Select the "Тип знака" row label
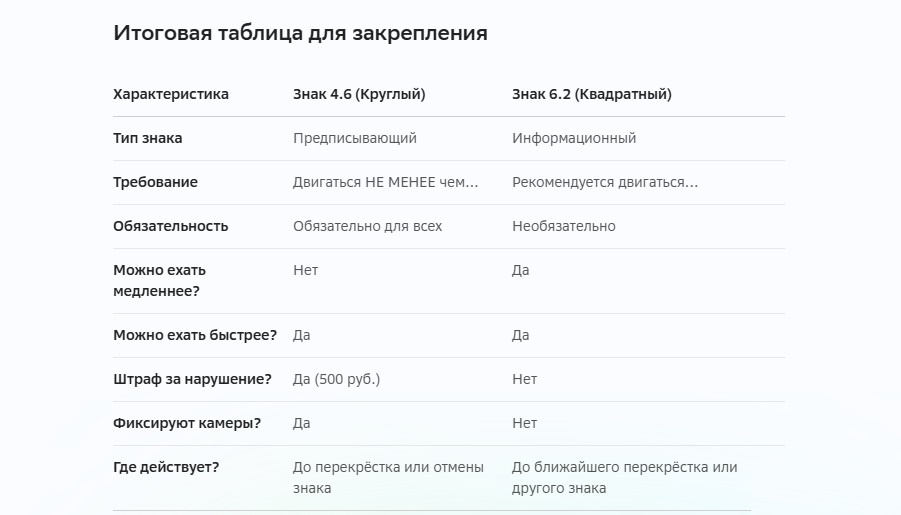 coord(148,139)
